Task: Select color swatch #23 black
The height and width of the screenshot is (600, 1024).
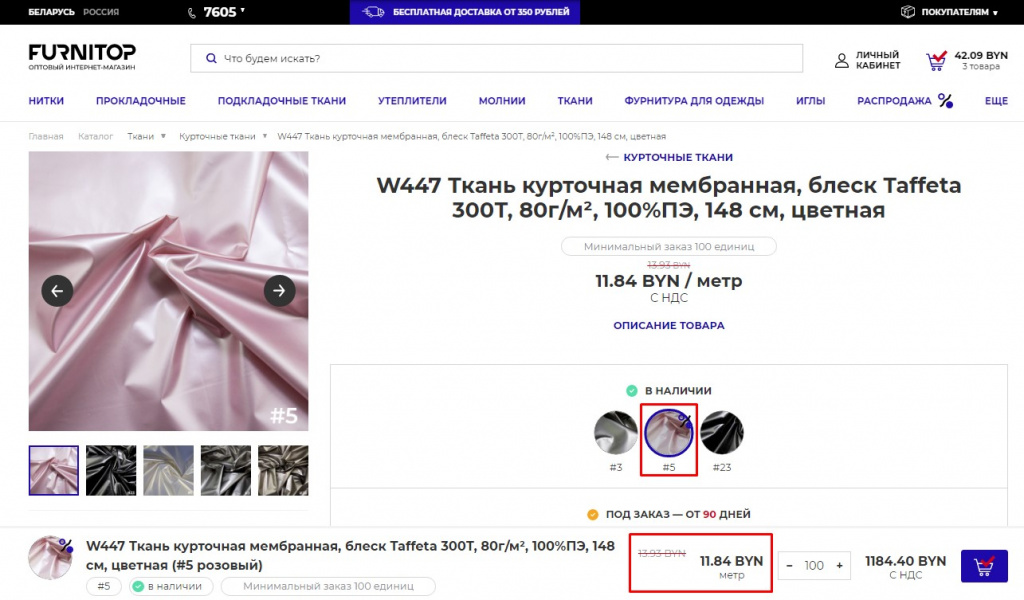Action: coord(721,433)
